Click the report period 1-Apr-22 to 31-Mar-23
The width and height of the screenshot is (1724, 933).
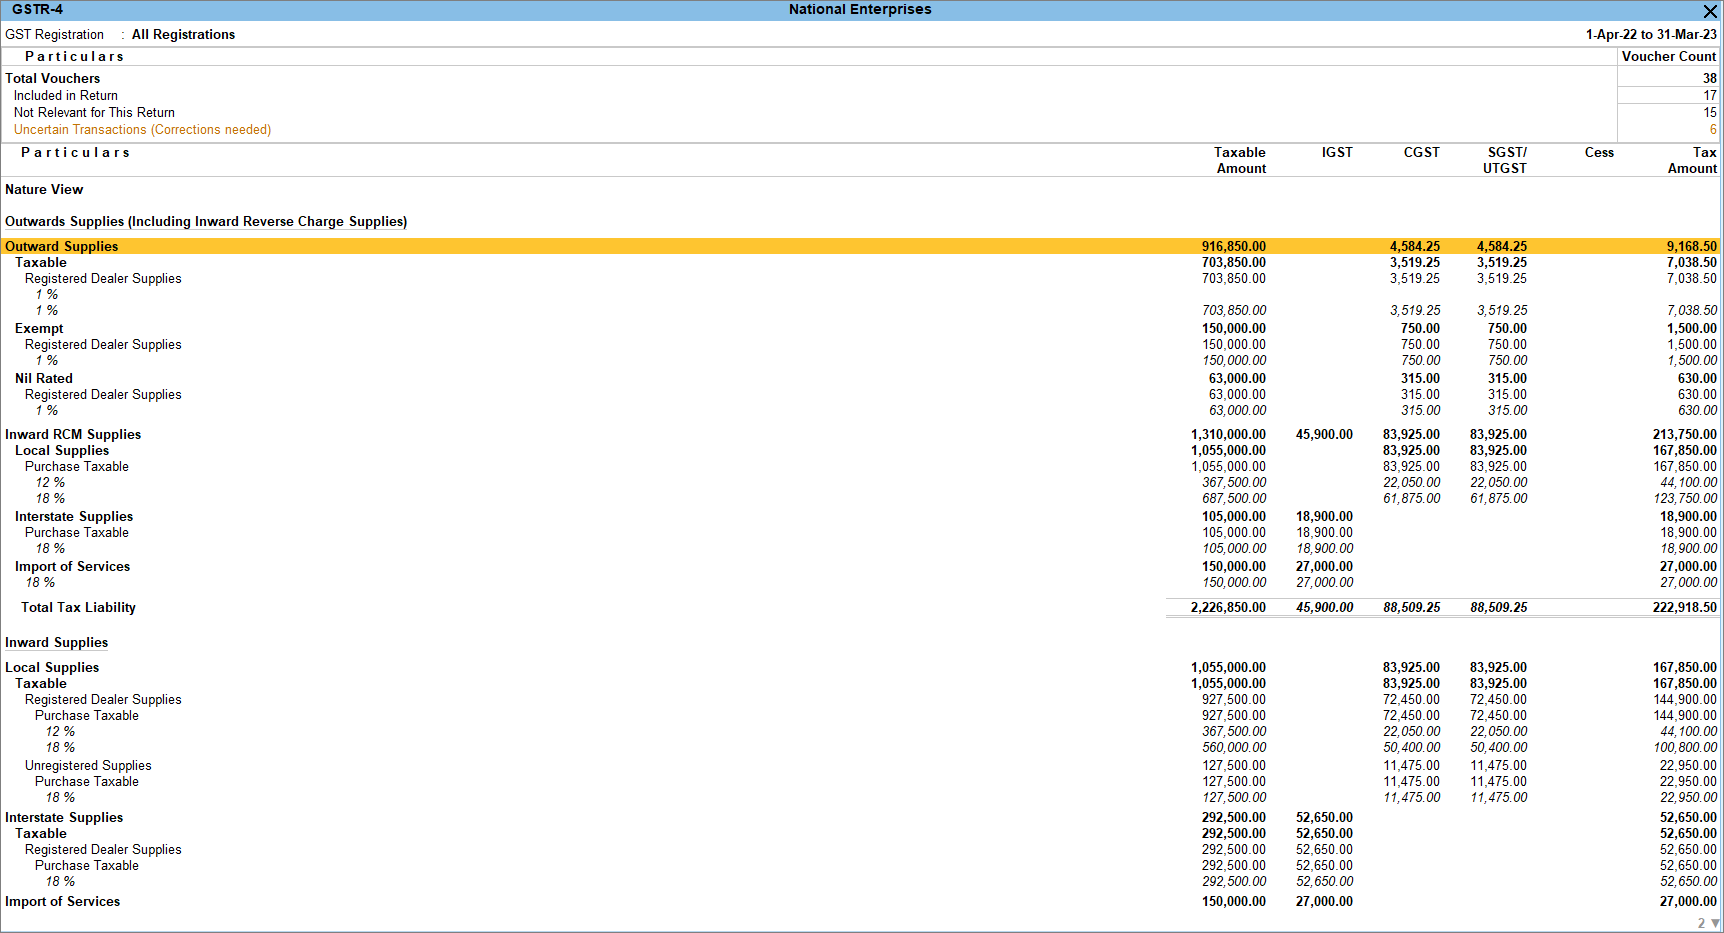pyautogui.click(x=1651, y=34)
